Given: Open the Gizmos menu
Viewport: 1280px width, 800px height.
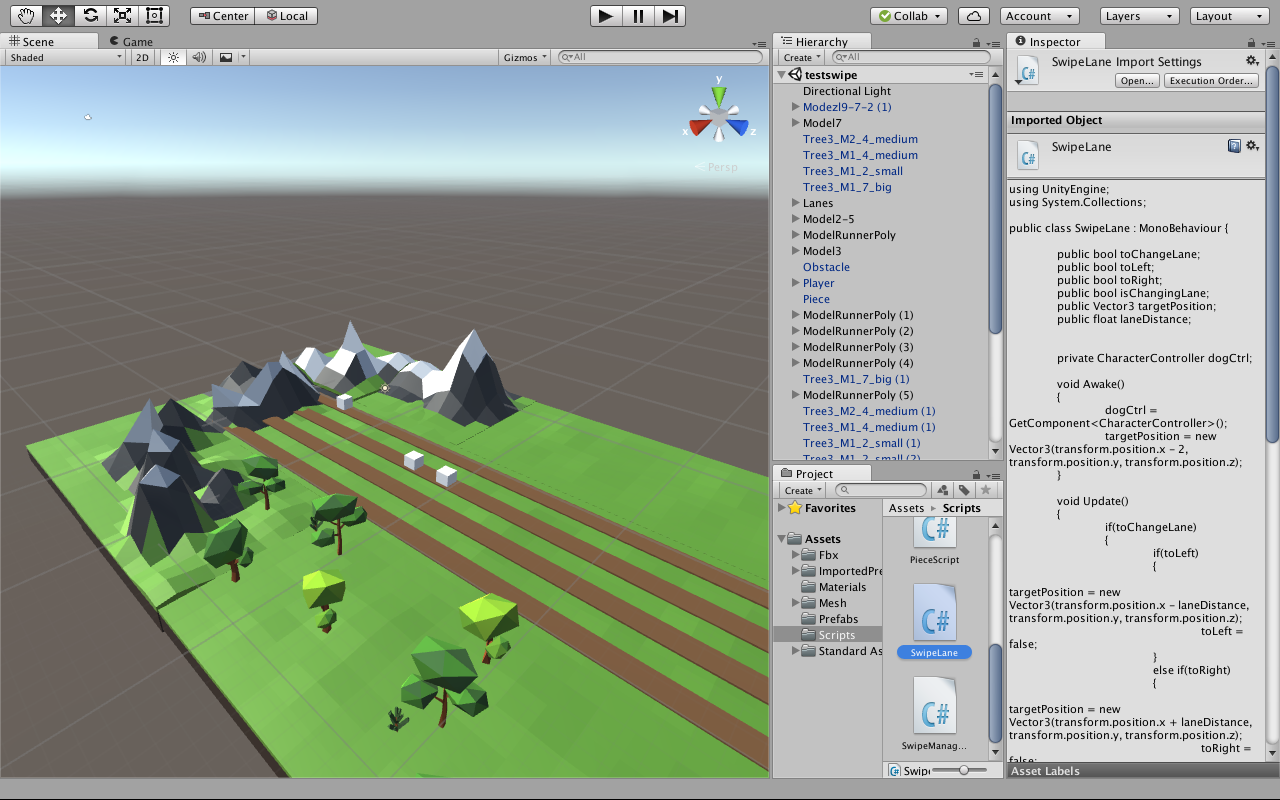Looking at the screenshot, I should (526, 58).
